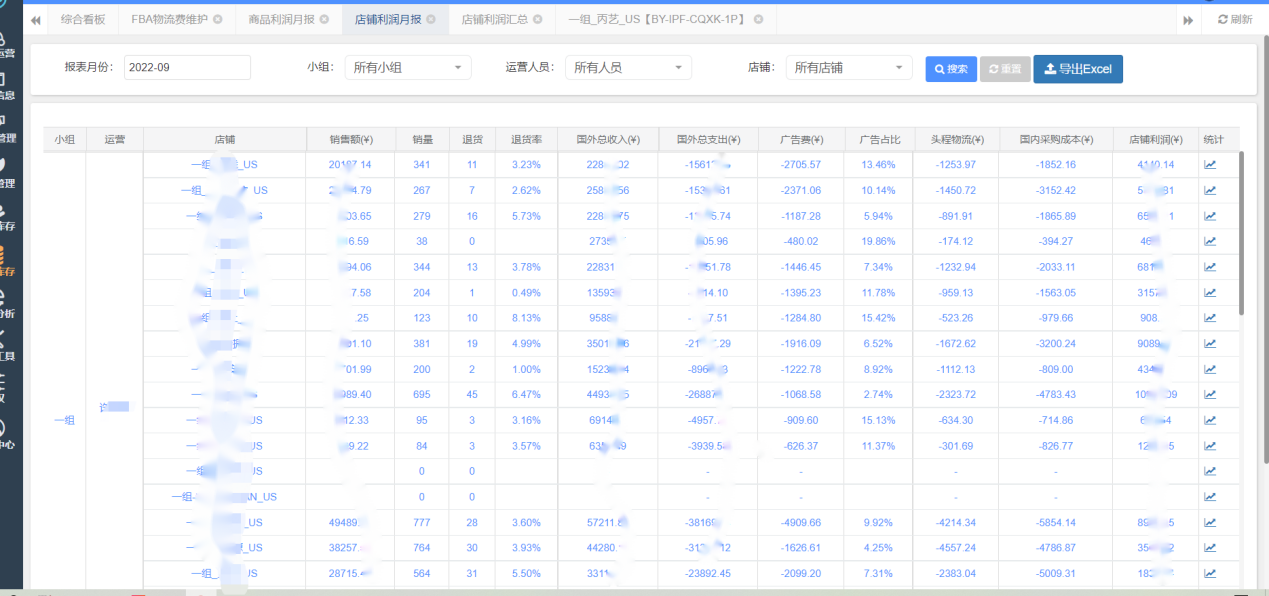Switch to the 商品利润月报 tab
Image resolution: width=1269 pixels, height=596 pixels.
click(281, 18)
